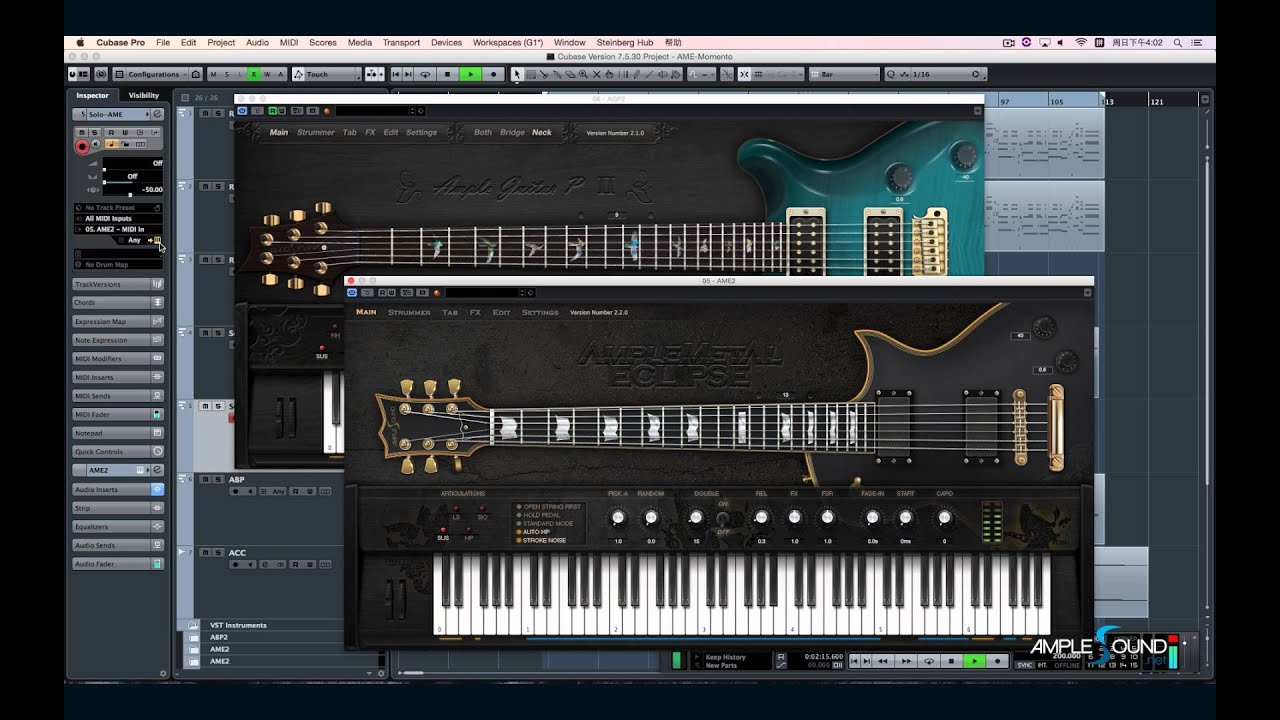
Task: Activate Record in the top transport toolbar
Action: click(x=493, y=74)
